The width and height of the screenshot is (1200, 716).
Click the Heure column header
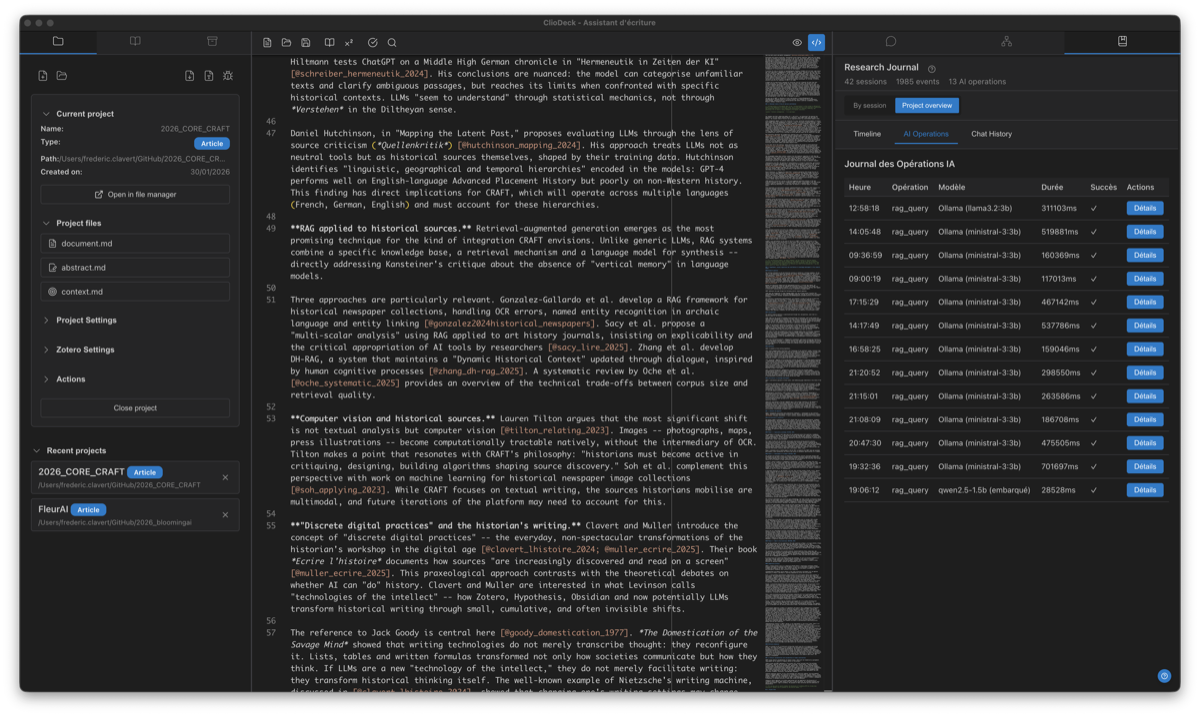[860, 187]
